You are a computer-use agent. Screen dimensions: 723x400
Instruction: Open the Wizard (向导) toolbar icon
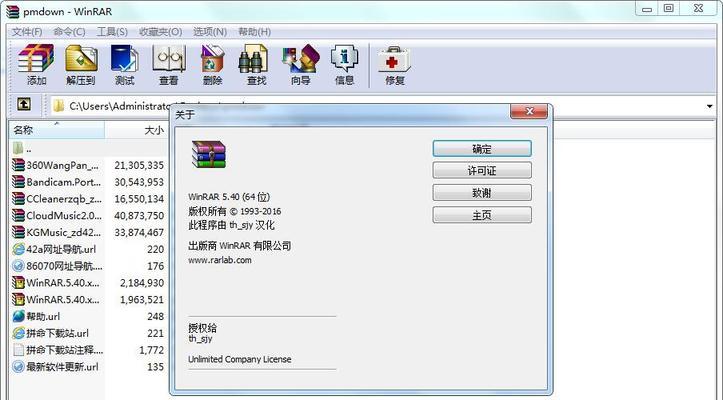301,59
